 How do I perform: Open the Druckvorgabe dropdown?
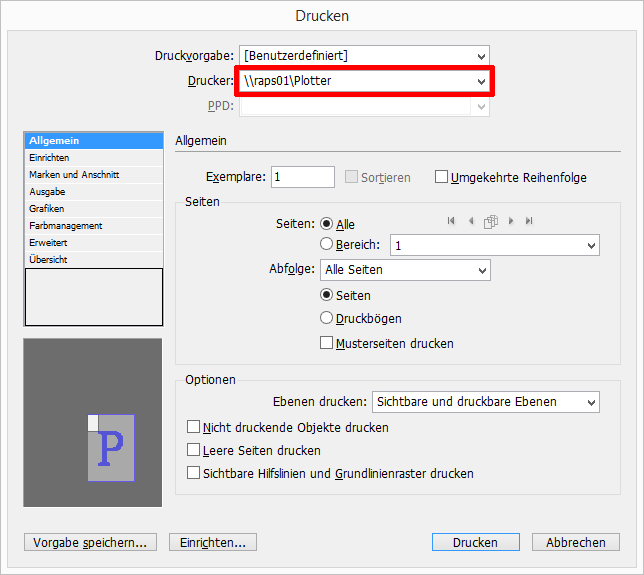pos(364,56)
